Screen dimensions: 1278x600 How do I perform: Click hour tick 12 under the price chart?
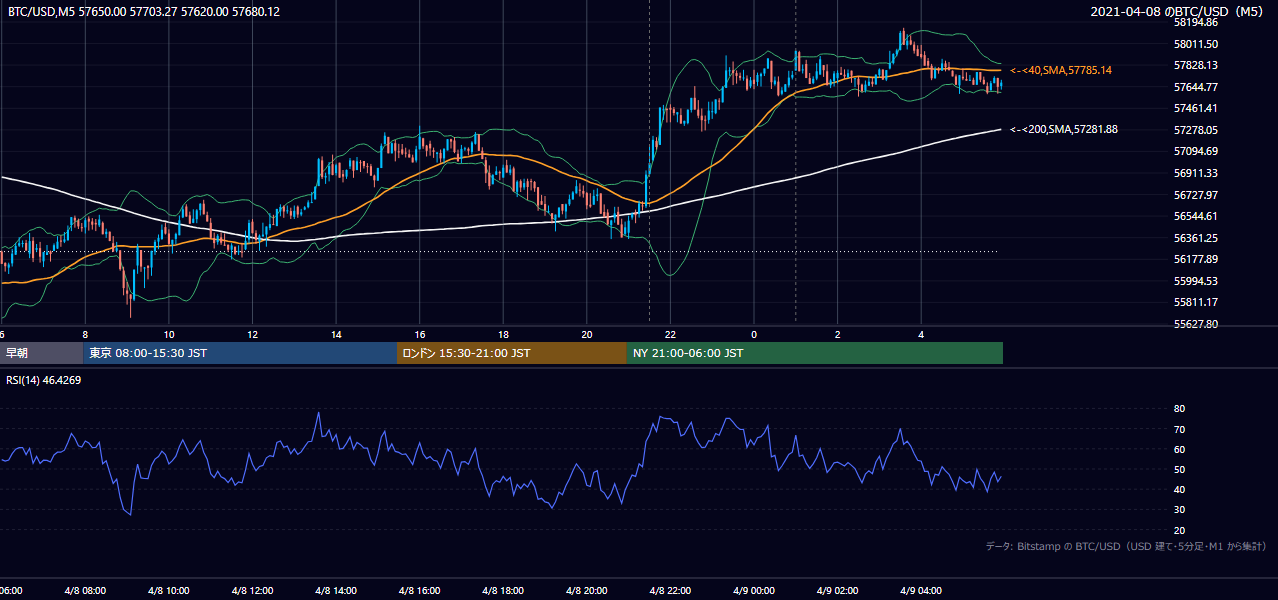click(253, 334)
